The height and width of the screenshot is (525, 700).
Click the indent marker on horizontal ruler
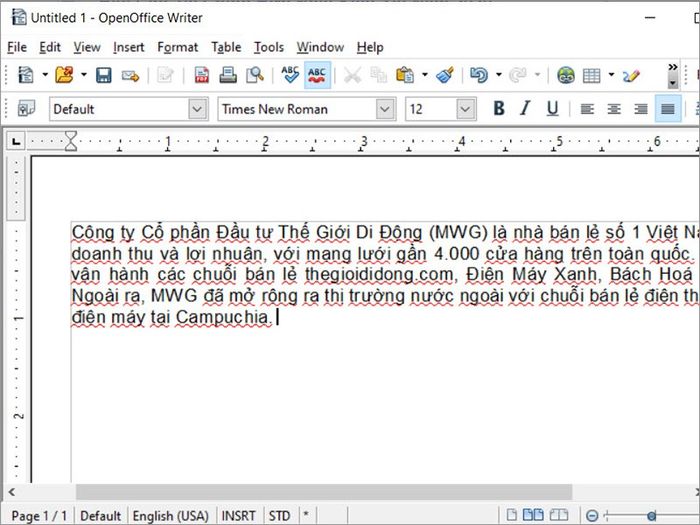(x=71, y=141)
